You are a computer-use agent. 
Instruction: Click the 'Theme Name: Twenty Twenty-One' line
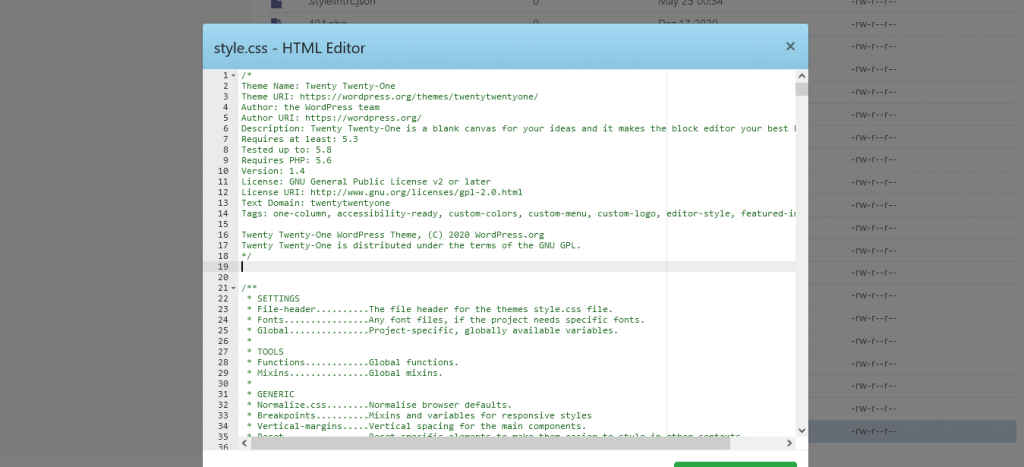(x=318, y=86)
